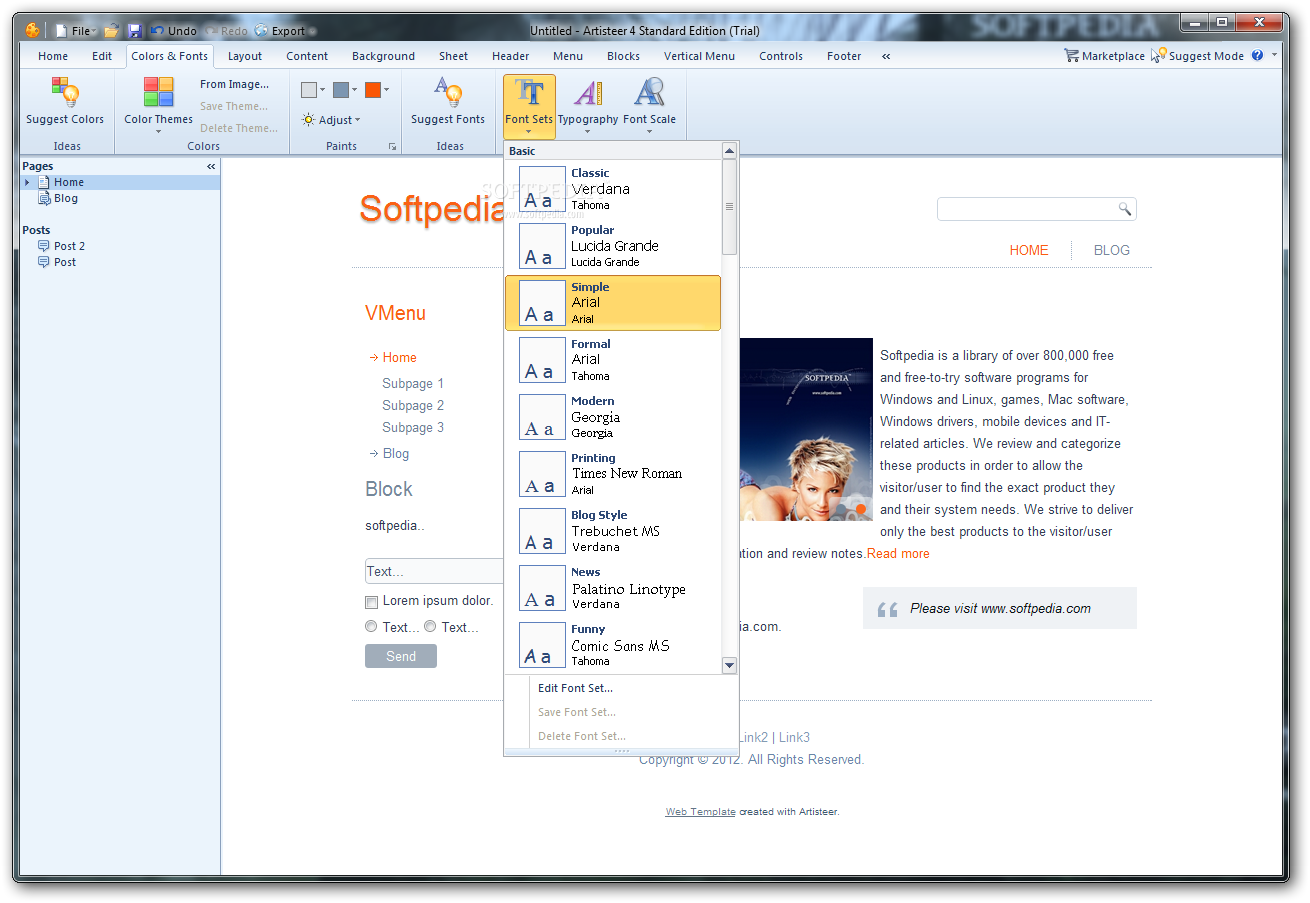Open the Paints group dialog launcher
Image resolution: width=1310 pixels, height=903 pixels.
point(392,147)
